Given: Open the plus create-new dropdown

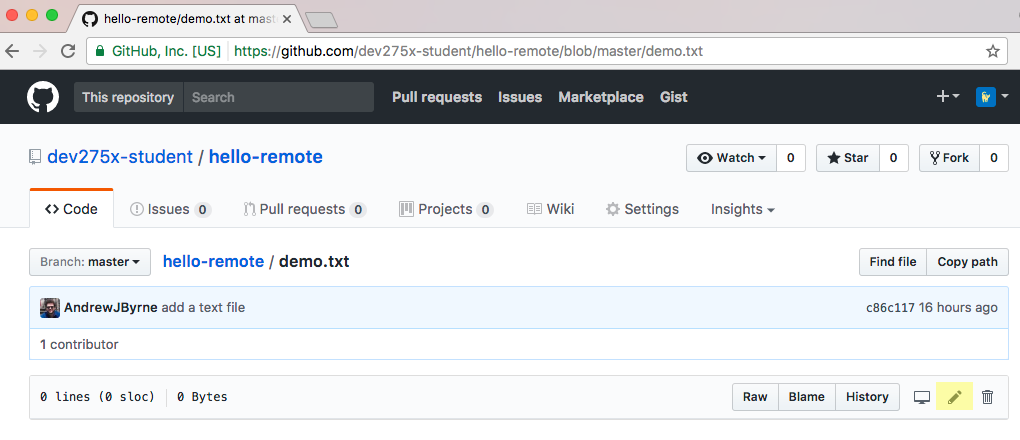Looking at the screenshot, I should [x=948, y=97].
